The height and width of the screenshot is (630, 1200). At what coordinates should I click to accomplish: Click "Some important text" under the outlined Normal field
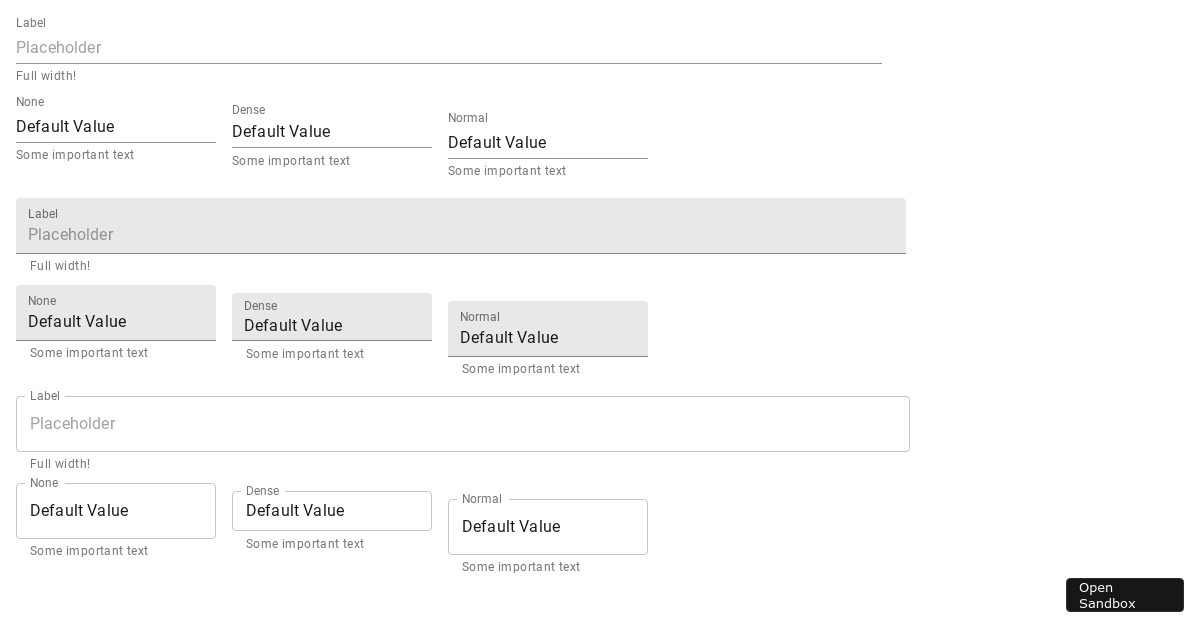[x=521, y=567]
